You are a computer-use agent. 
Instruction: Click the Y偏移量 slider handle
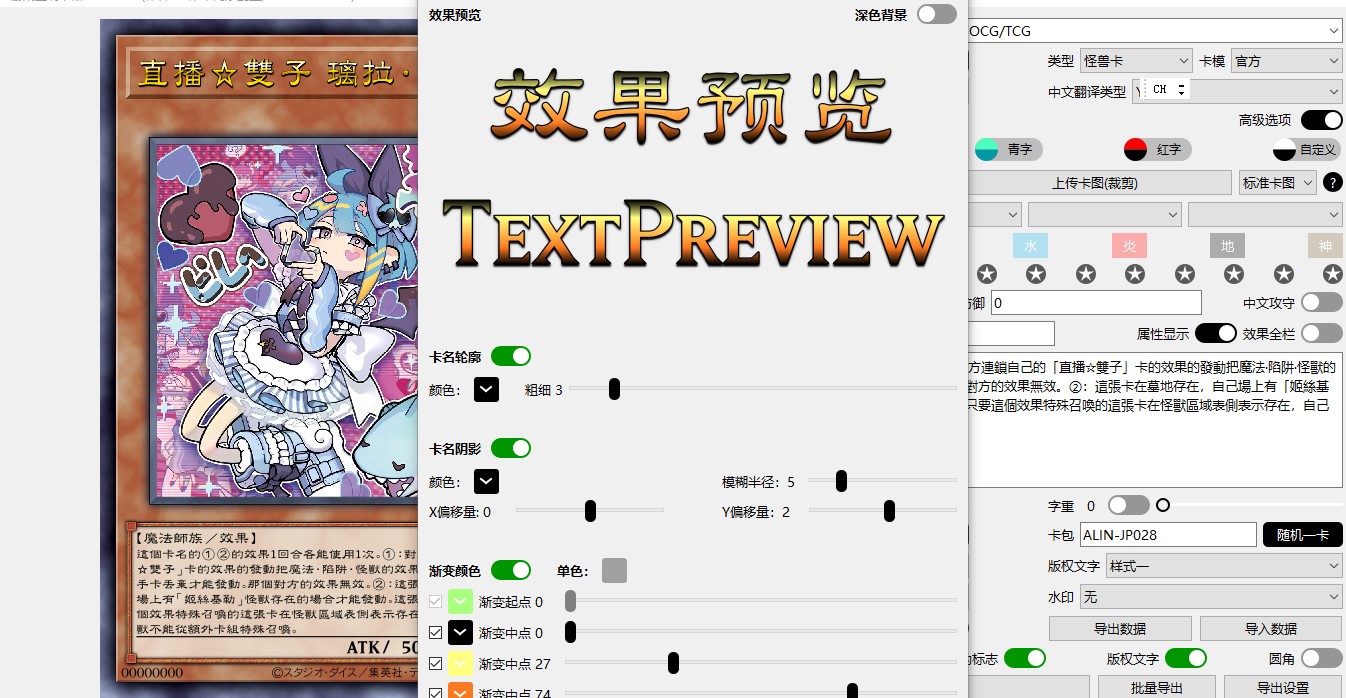pos(889,512)
